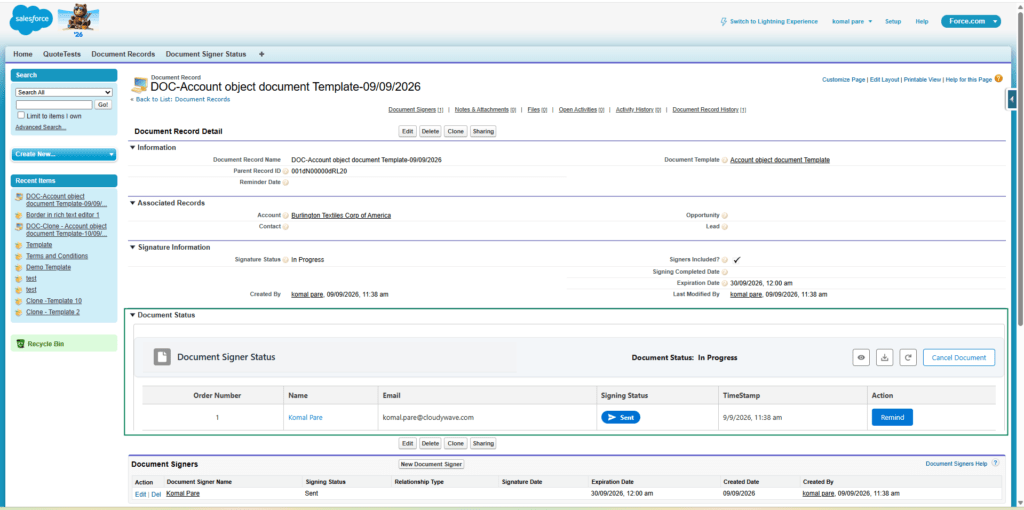Open the Search All dropdown
This screenshot has width=1024, height=510.
[x=64, y=93]
